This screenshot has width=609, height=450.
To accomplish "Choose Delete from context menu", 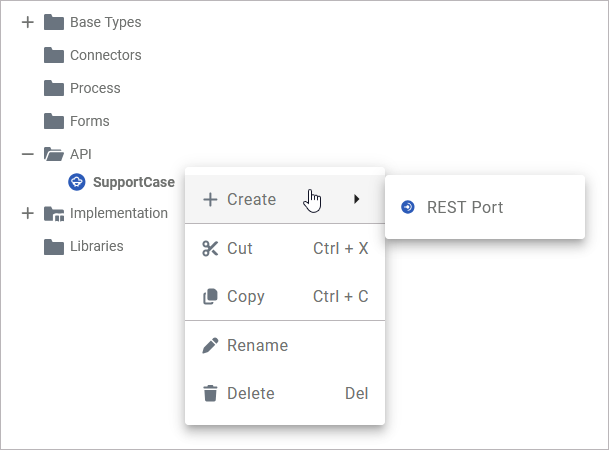I will (x=250, y=394).
